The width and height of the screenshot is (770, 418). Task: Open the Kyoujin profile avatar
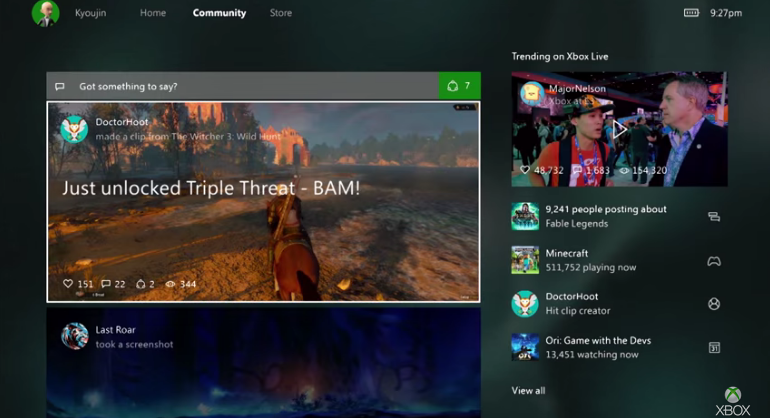tap(45, 13)
